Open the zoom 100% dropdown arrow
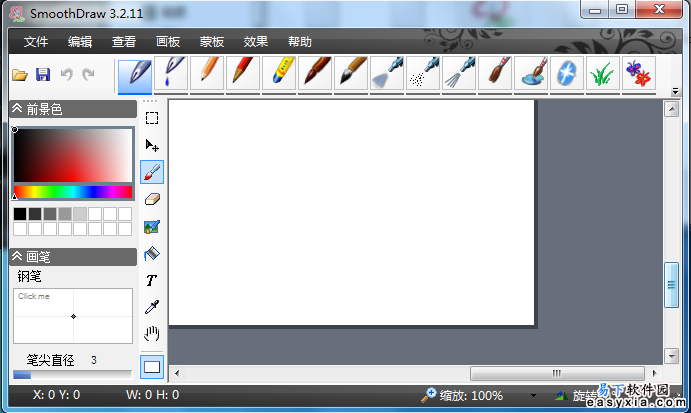Viewport: 691px width, 413px height. 533,395
